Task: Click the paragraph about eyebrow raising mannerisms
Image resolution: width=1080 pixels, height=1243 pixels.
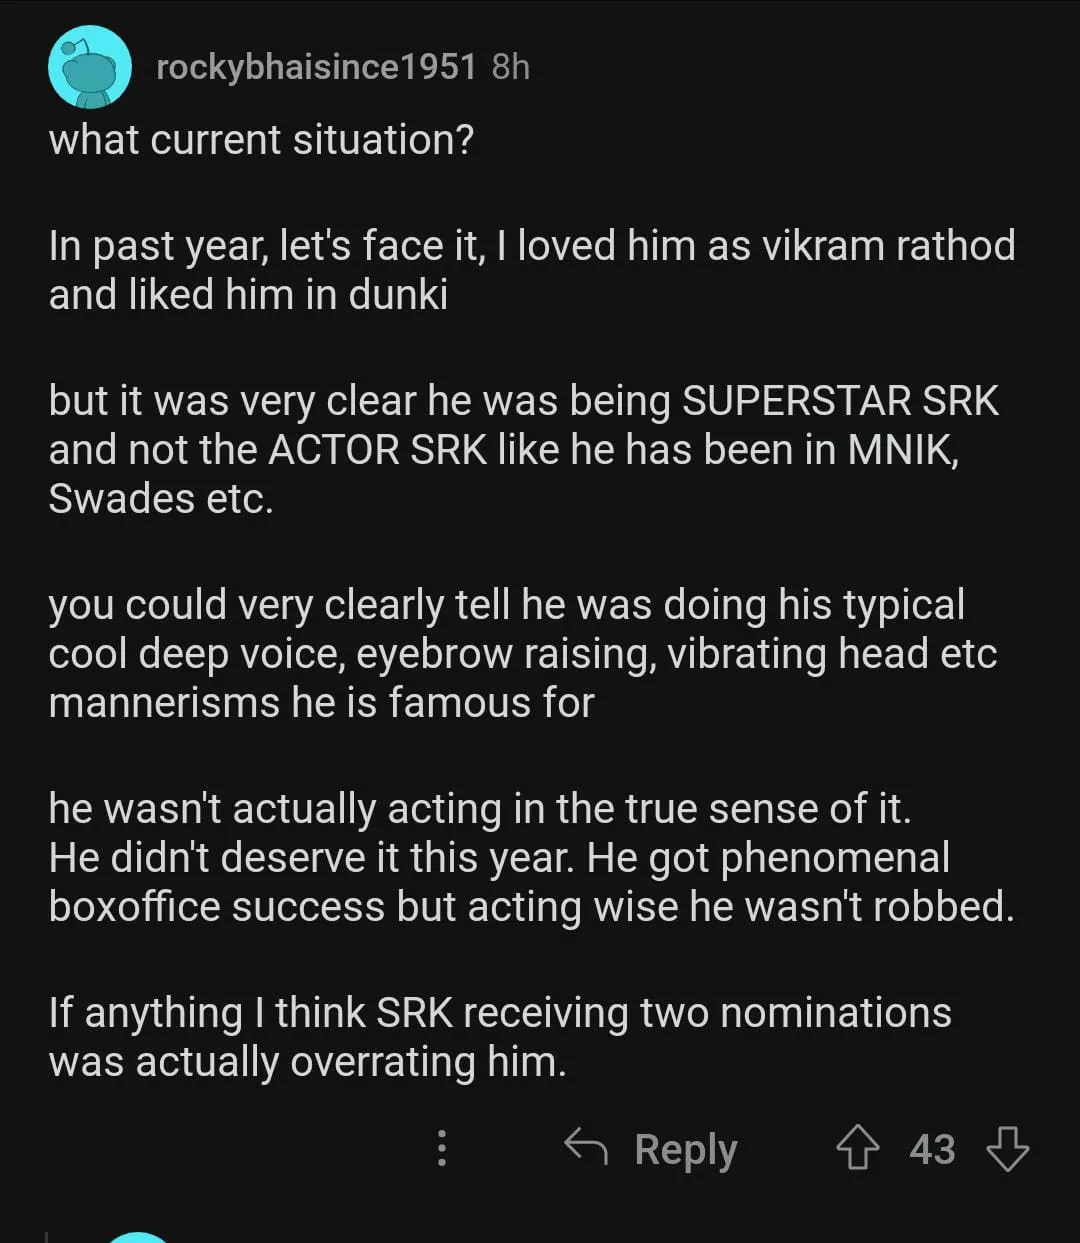Action: click(x=522, y=654)
